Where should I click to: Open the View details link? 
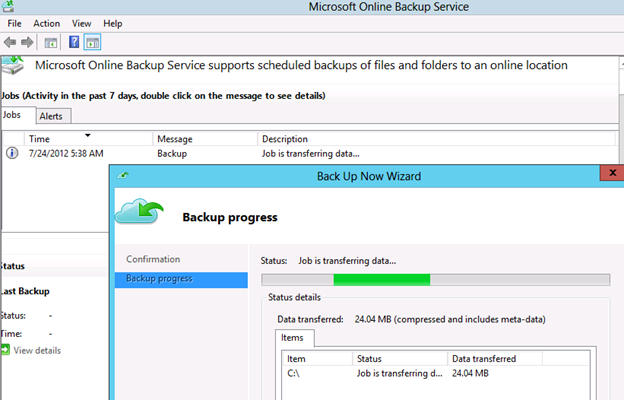pyautogui.click(x=37, y=350)
